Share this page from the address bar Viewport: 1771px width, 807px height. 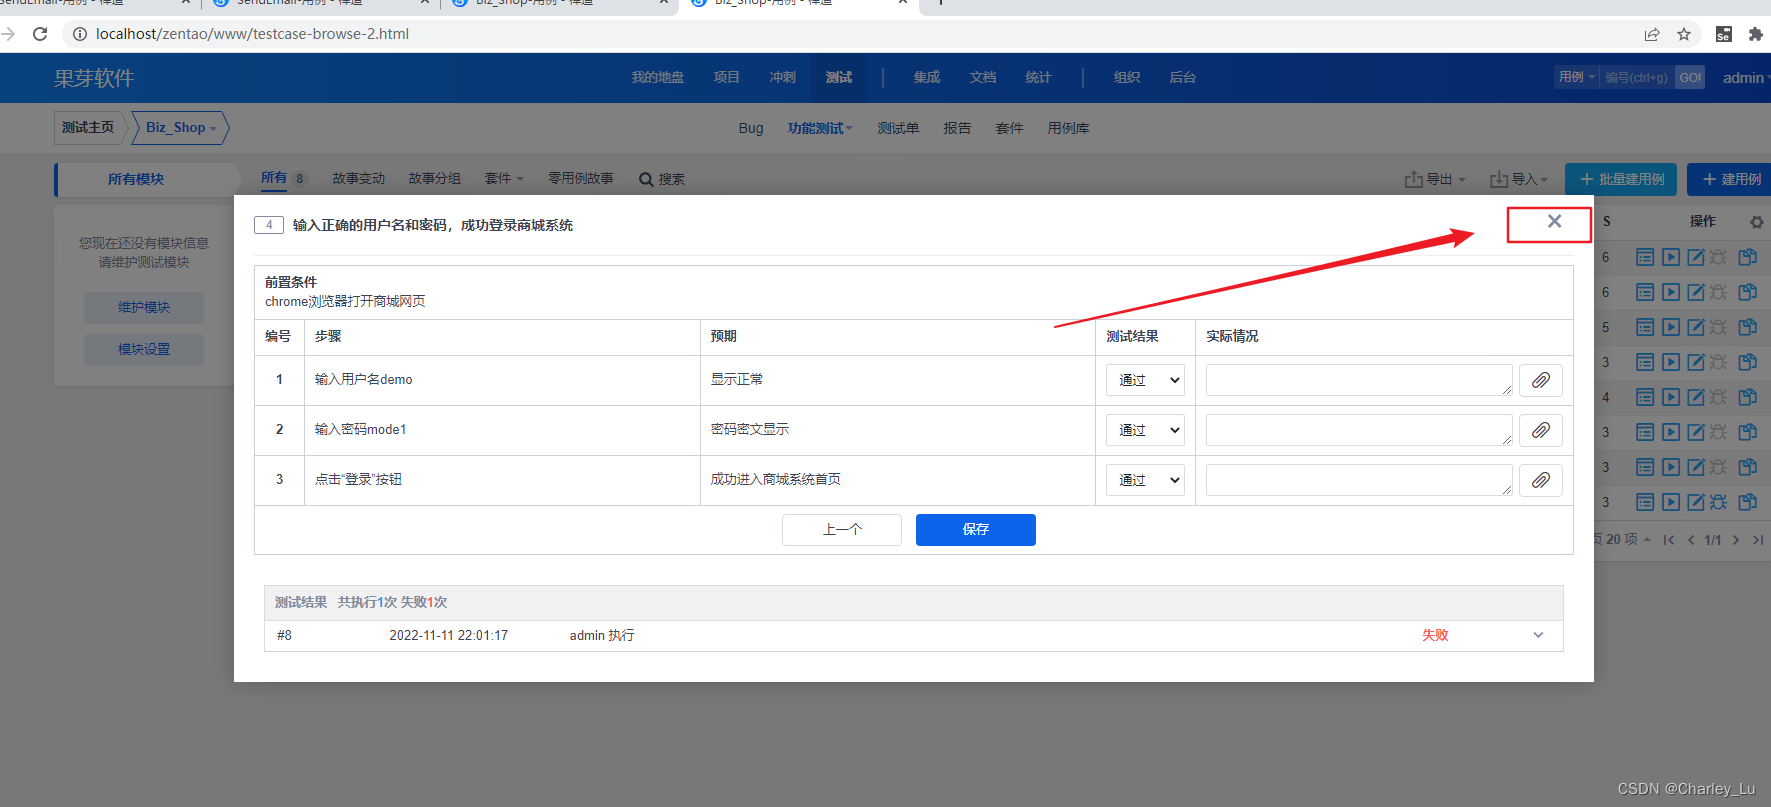[x=1652, y=34]
